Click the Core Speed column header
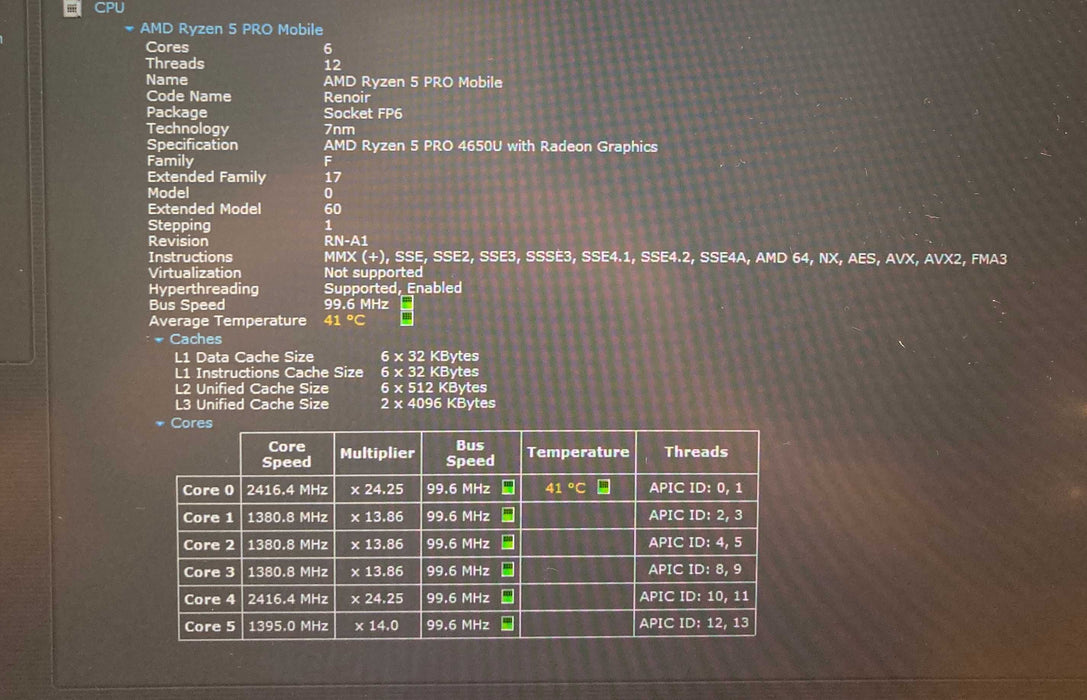 287,454
